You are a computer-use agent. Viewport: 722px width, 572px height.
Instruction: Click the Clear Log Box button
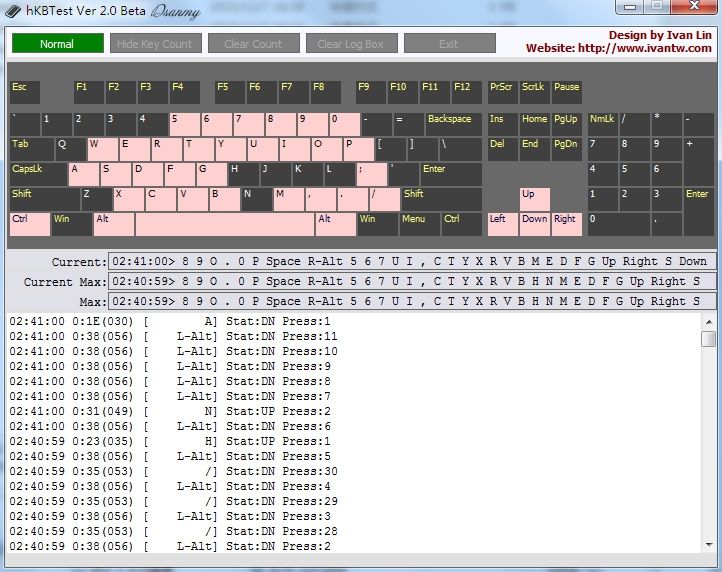coord(351,43)
